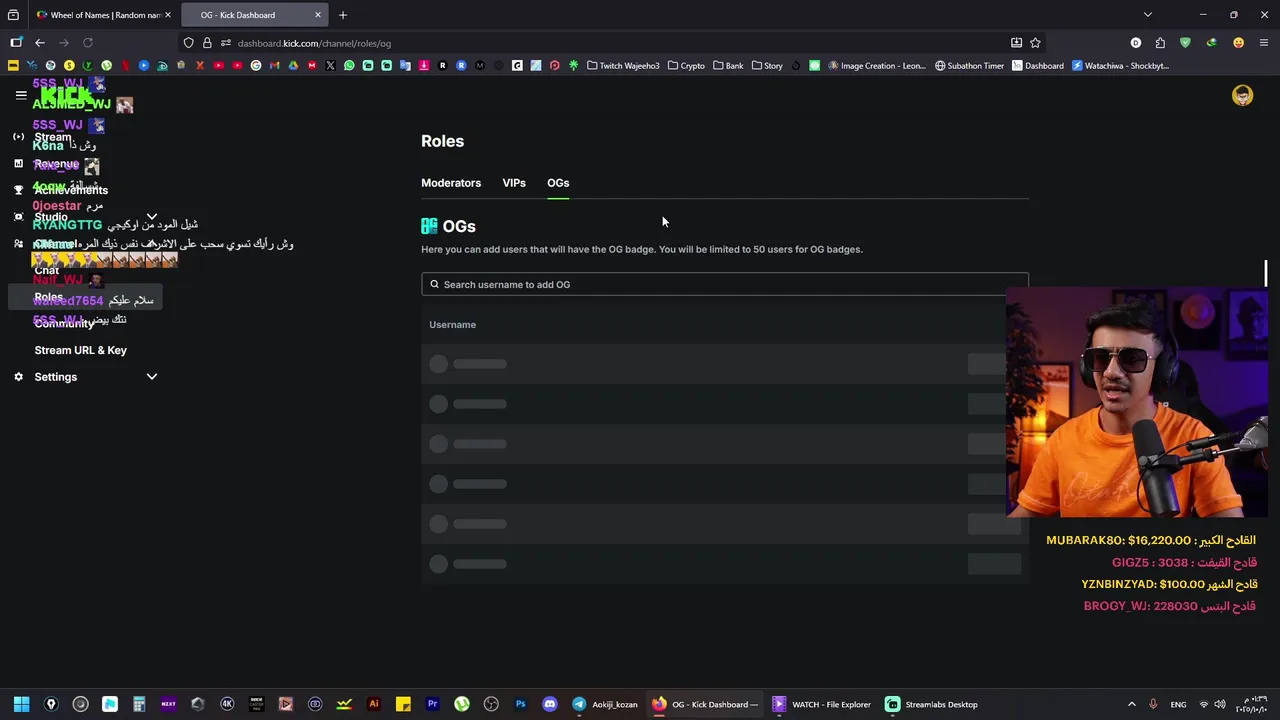Open the Subathon Timer bookmark
This screenshot has width=1280, height=720.
[969, 66]
